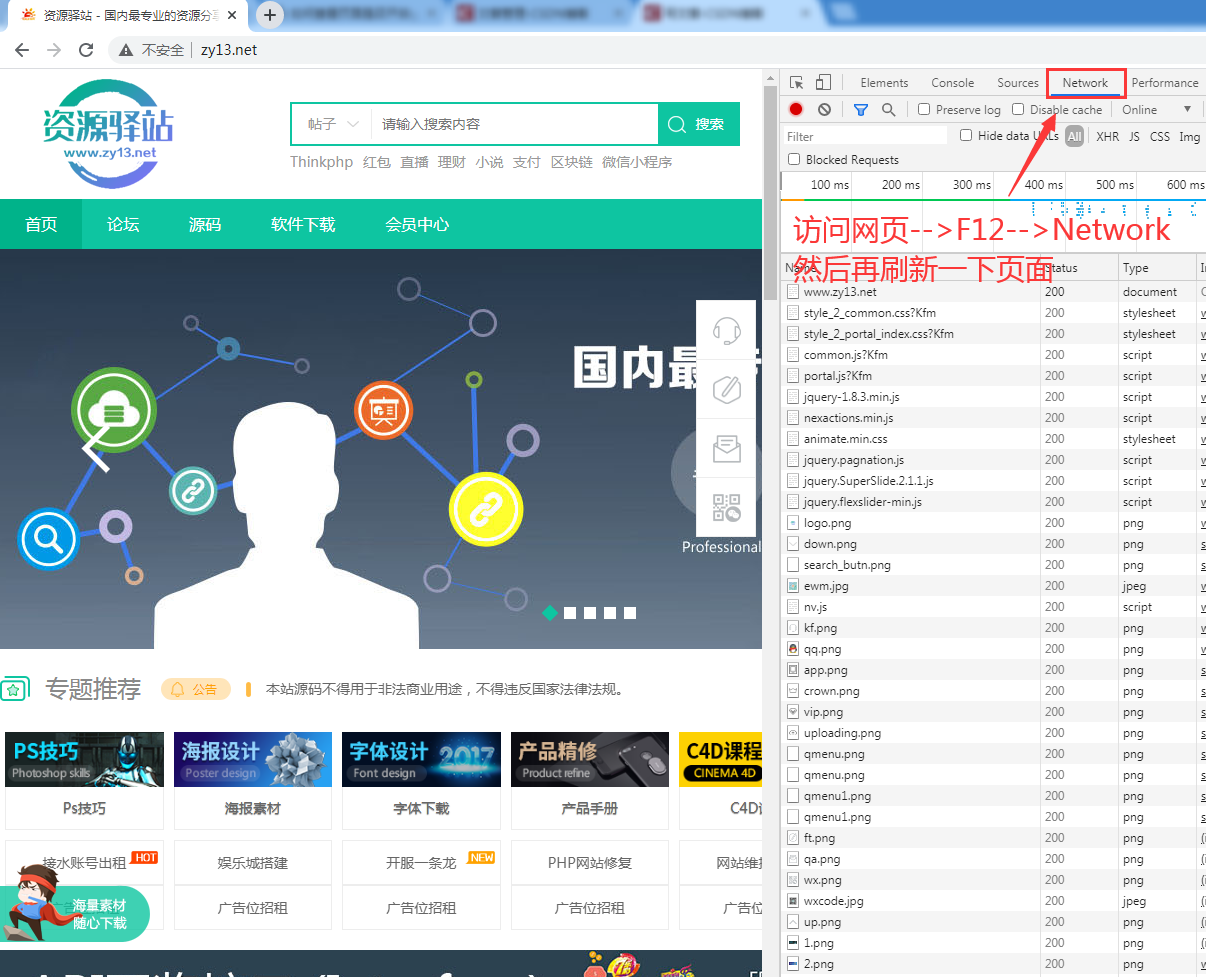The image size is (1206, 977).
Task: Enable the Preserve log checkbox
Action: (x=924, y=109)
